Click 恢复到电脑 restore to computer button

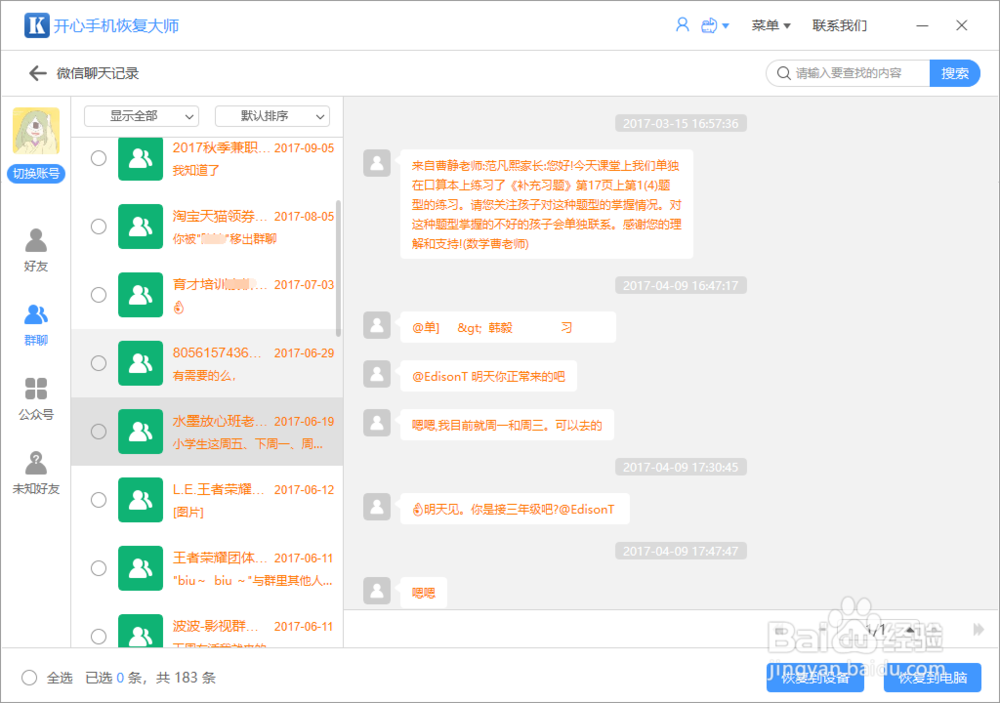pos(932,677)
